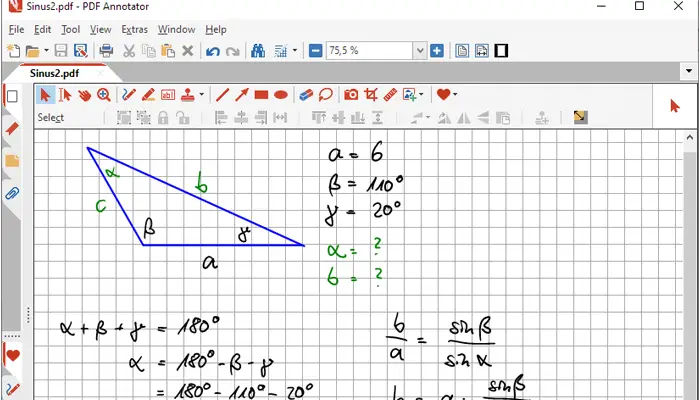Select the Stamp tool
The width and height of the screenshot is (700, 400).
188,95
